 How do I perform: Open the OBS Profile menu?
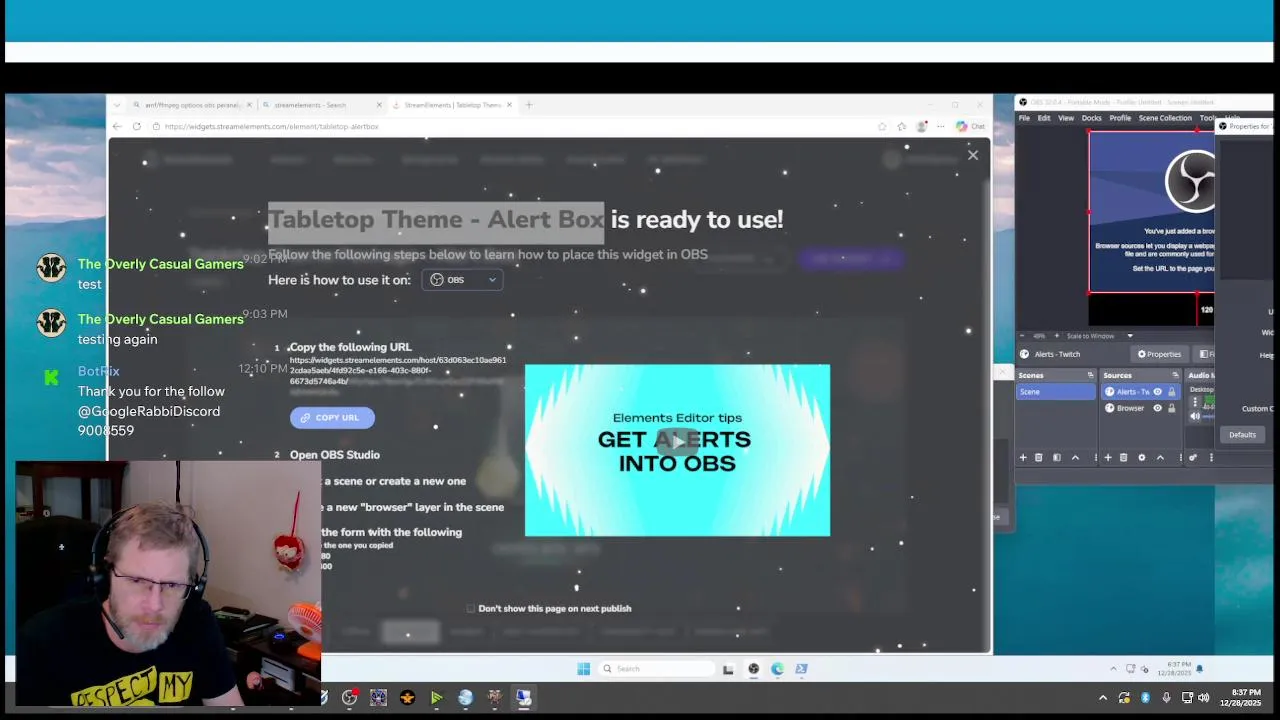tap(1120, 118)
